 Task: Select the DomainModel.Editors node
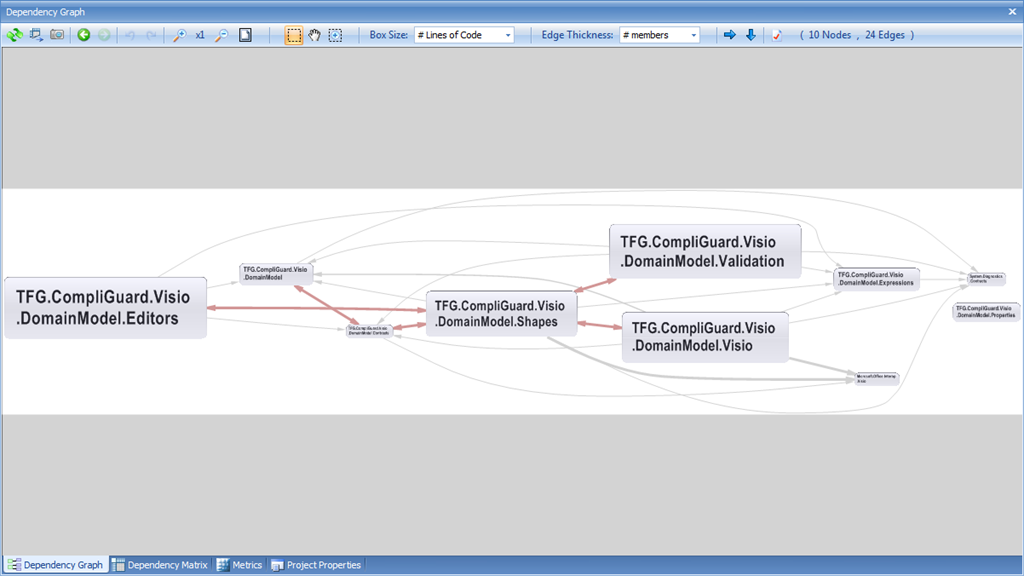pyautogui.click(x=105, y=308)
